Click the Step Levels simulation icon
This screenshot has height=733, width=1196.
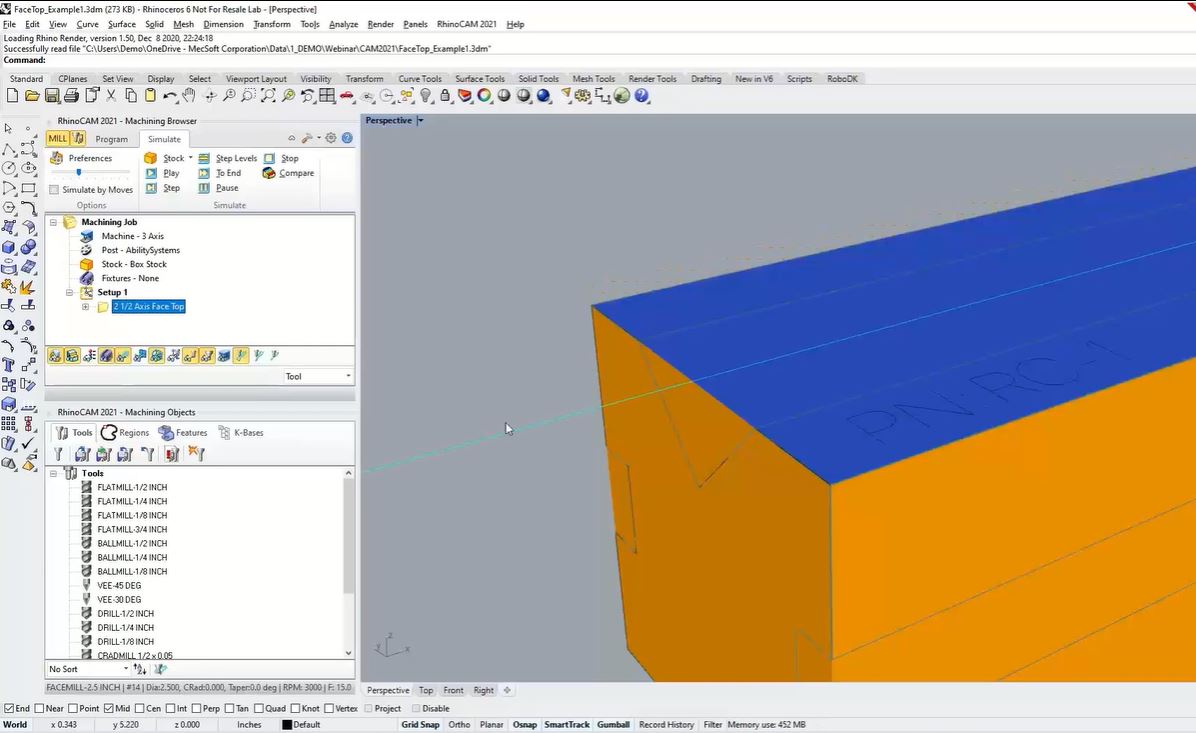point(203,158)
